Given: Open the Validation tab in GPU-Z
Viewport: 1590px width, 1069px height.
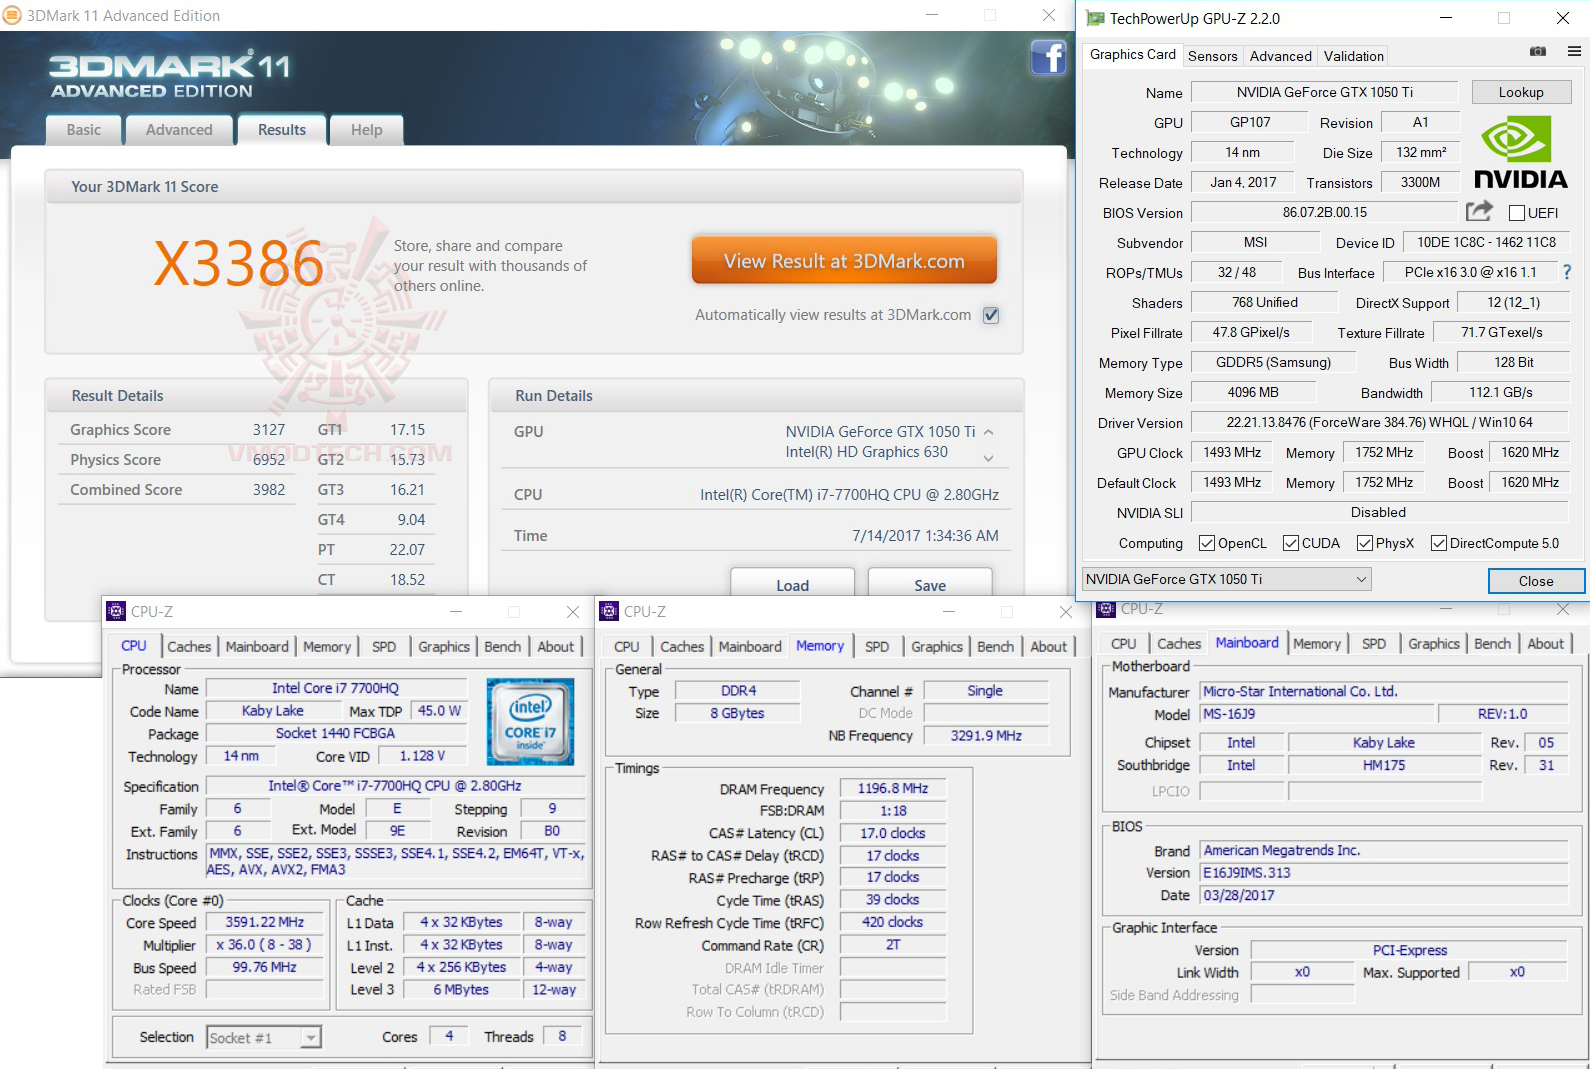Looking at the screenshot, I should [x=1354, y=56].
